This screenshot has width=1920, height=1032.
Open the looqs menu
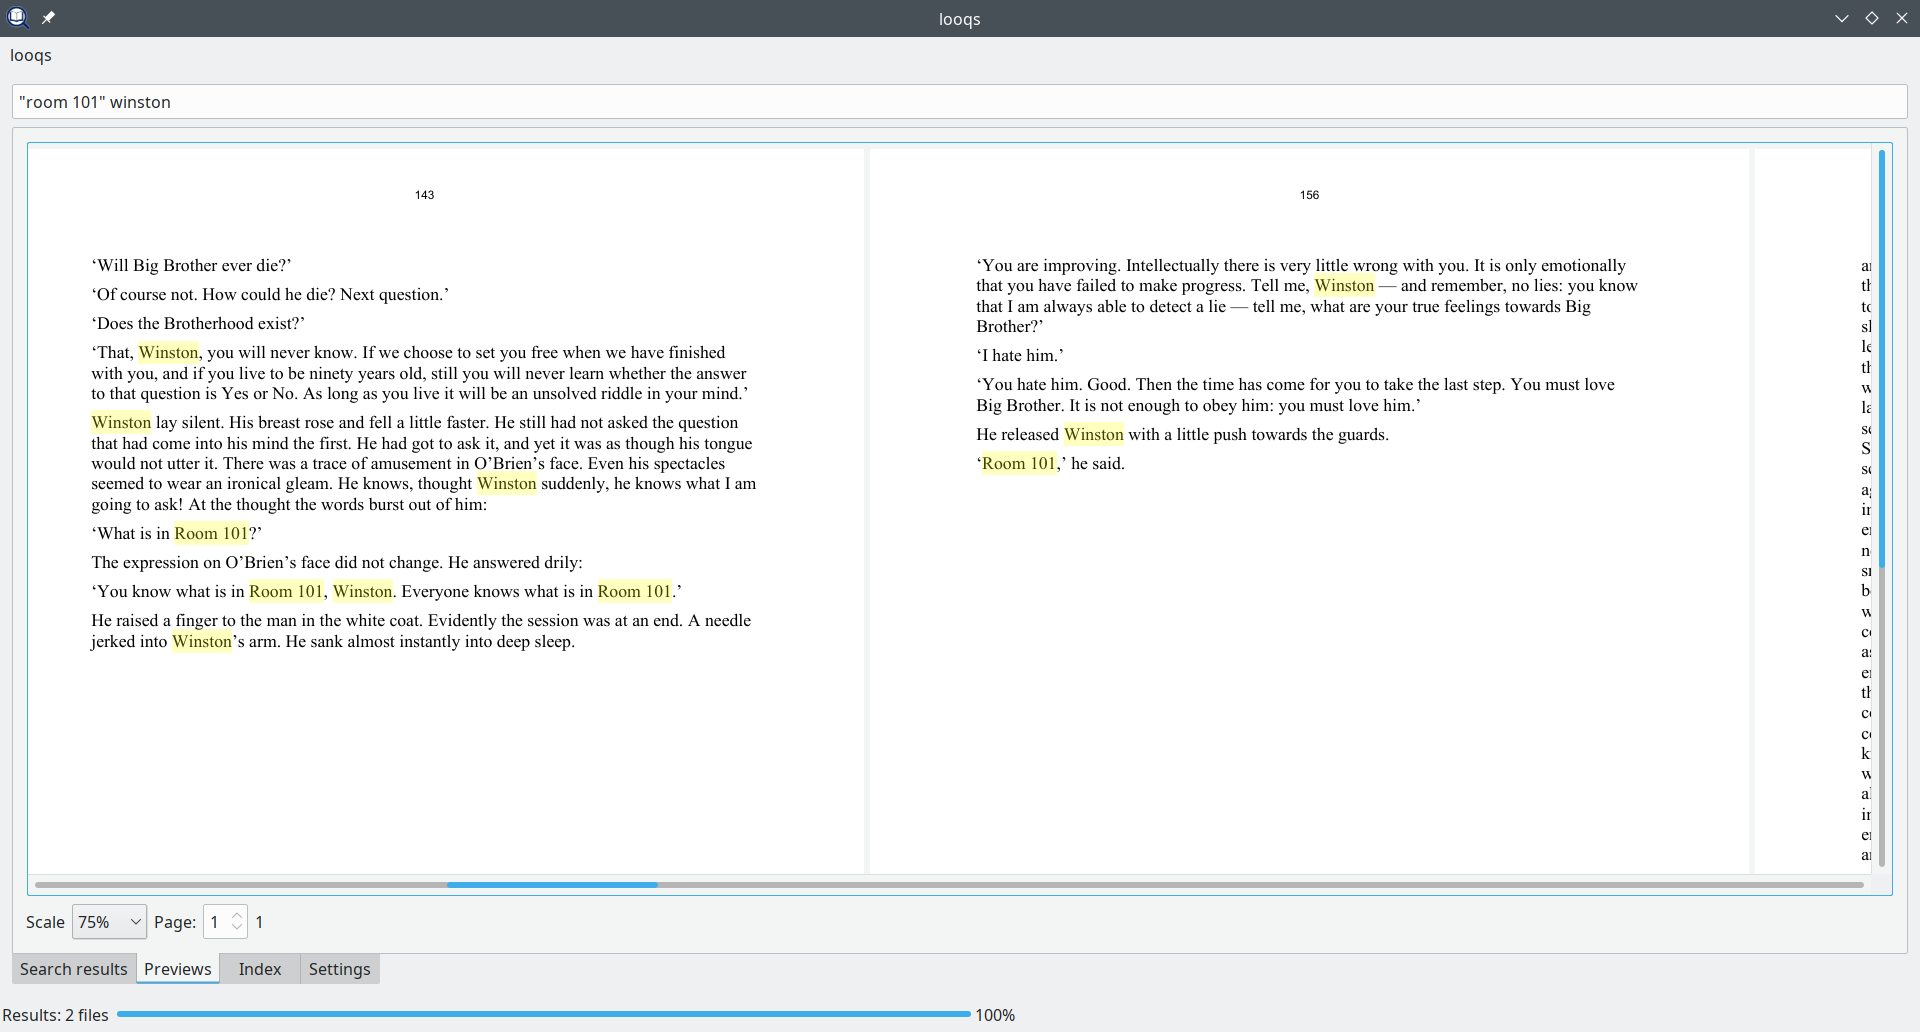tap(31, 55)
